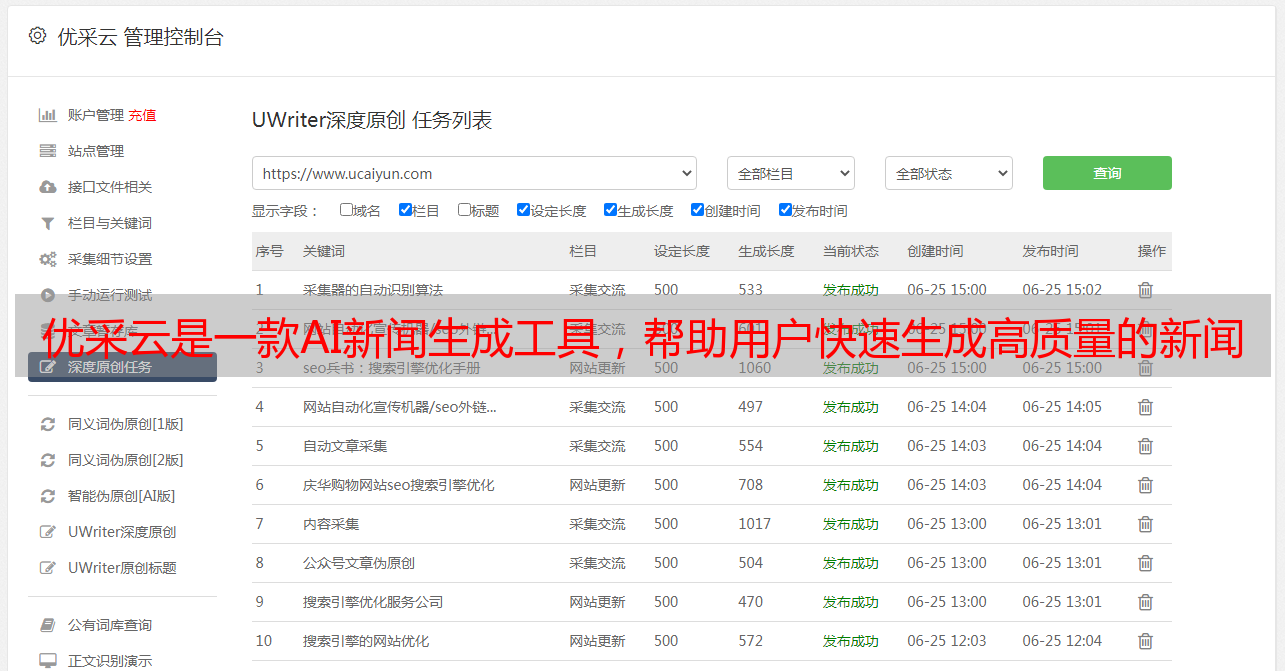The width and height of the screenshot is (1285, 671).
Task: Click the gear icon beside 优采云 管理控制台
Action: click(37, 36)
